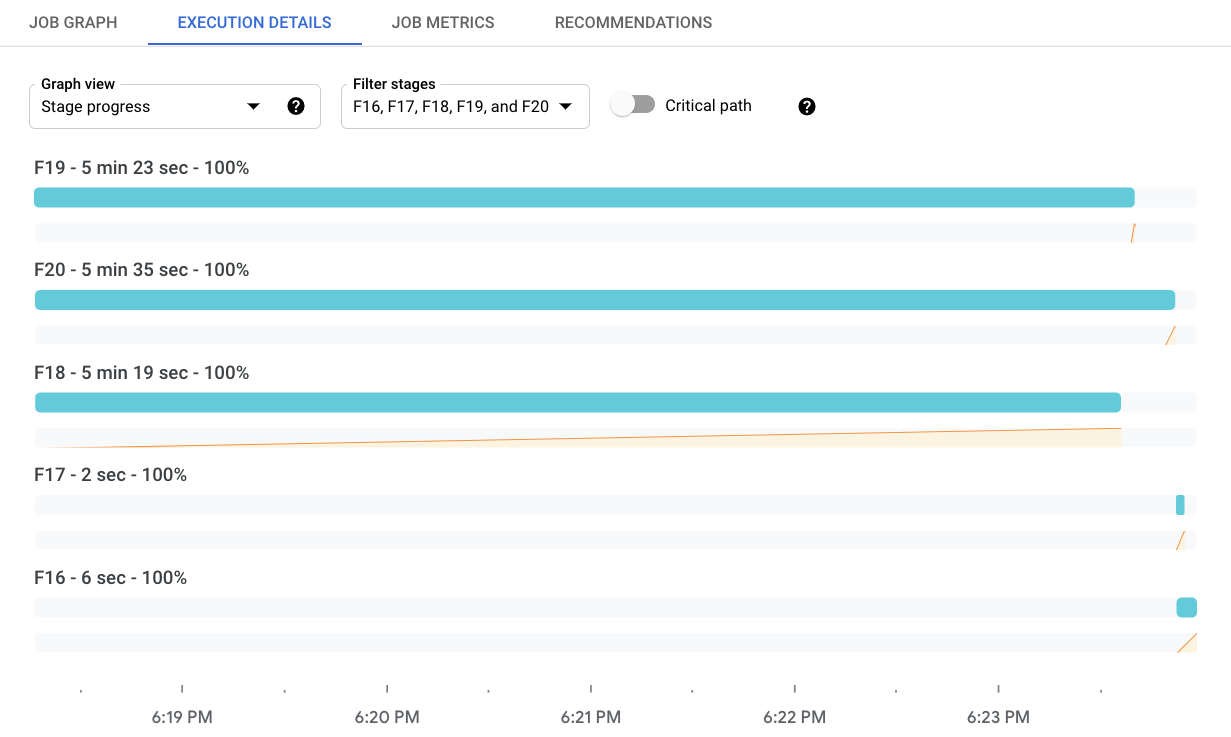Click help icon beside Graph view dropdown

point(296,106)
